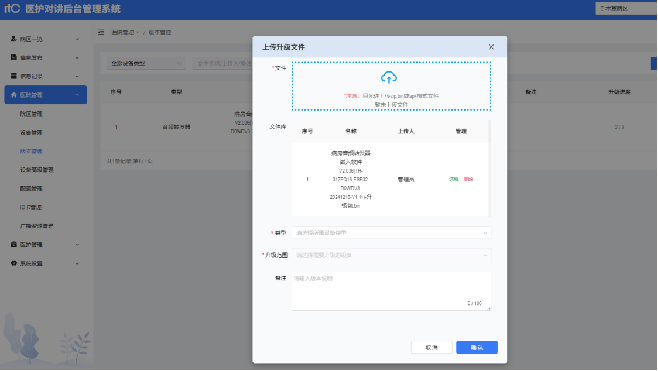Viewport: 658px width, 371px height.
Task: Click the list icon of 呼叫记录 menu
Action: click(13, 76)
